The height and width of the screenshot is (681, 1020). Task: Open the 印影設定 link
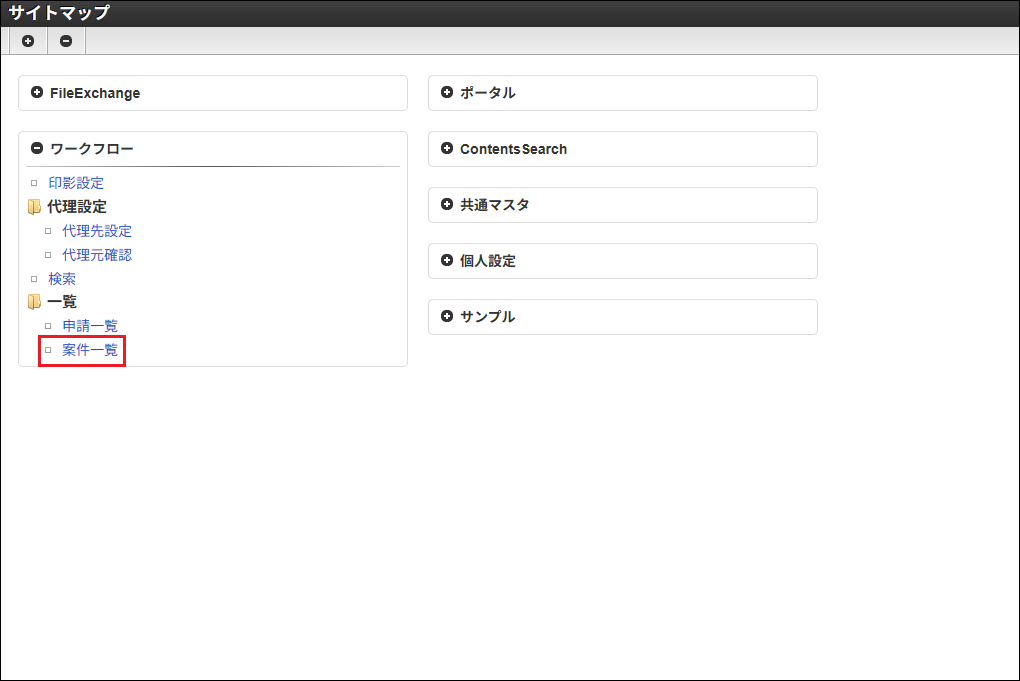click(x=76, y=183)
